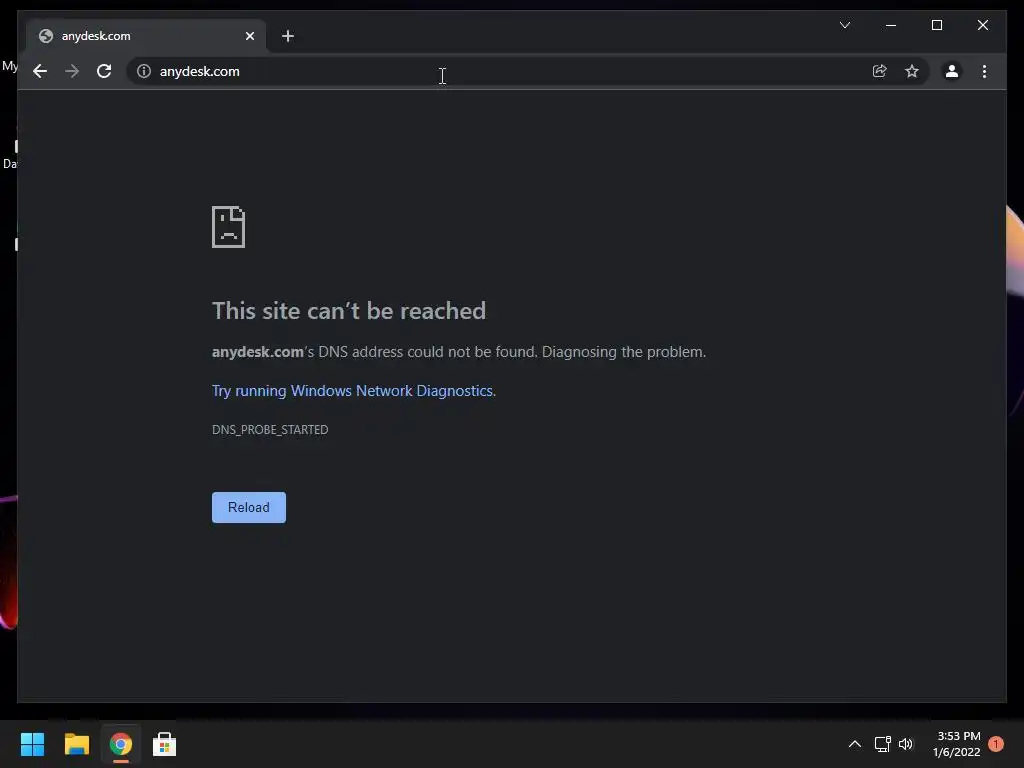
Task: Show hidden system tray icons
Action: click(x=854, y=744)
